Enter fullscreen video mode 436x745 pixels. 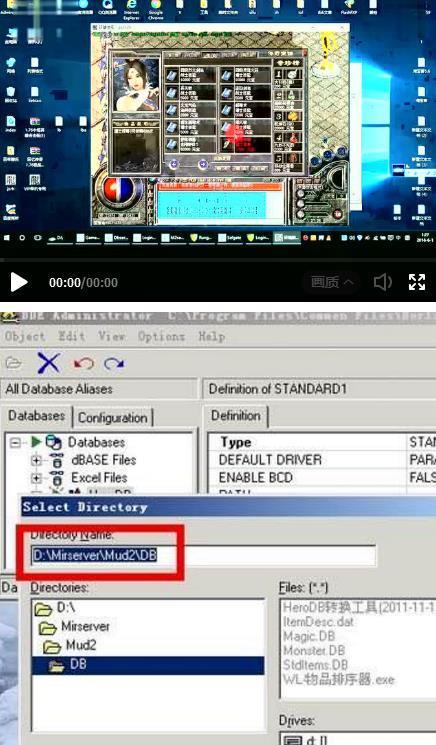(417, 282)
